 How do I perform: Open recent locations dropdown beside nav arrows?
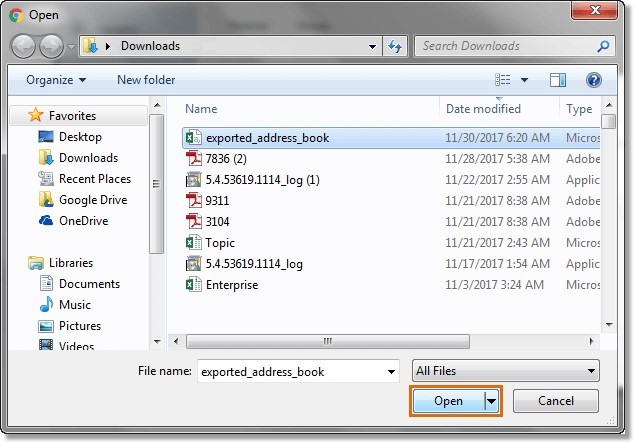click(x=71, y=47)
